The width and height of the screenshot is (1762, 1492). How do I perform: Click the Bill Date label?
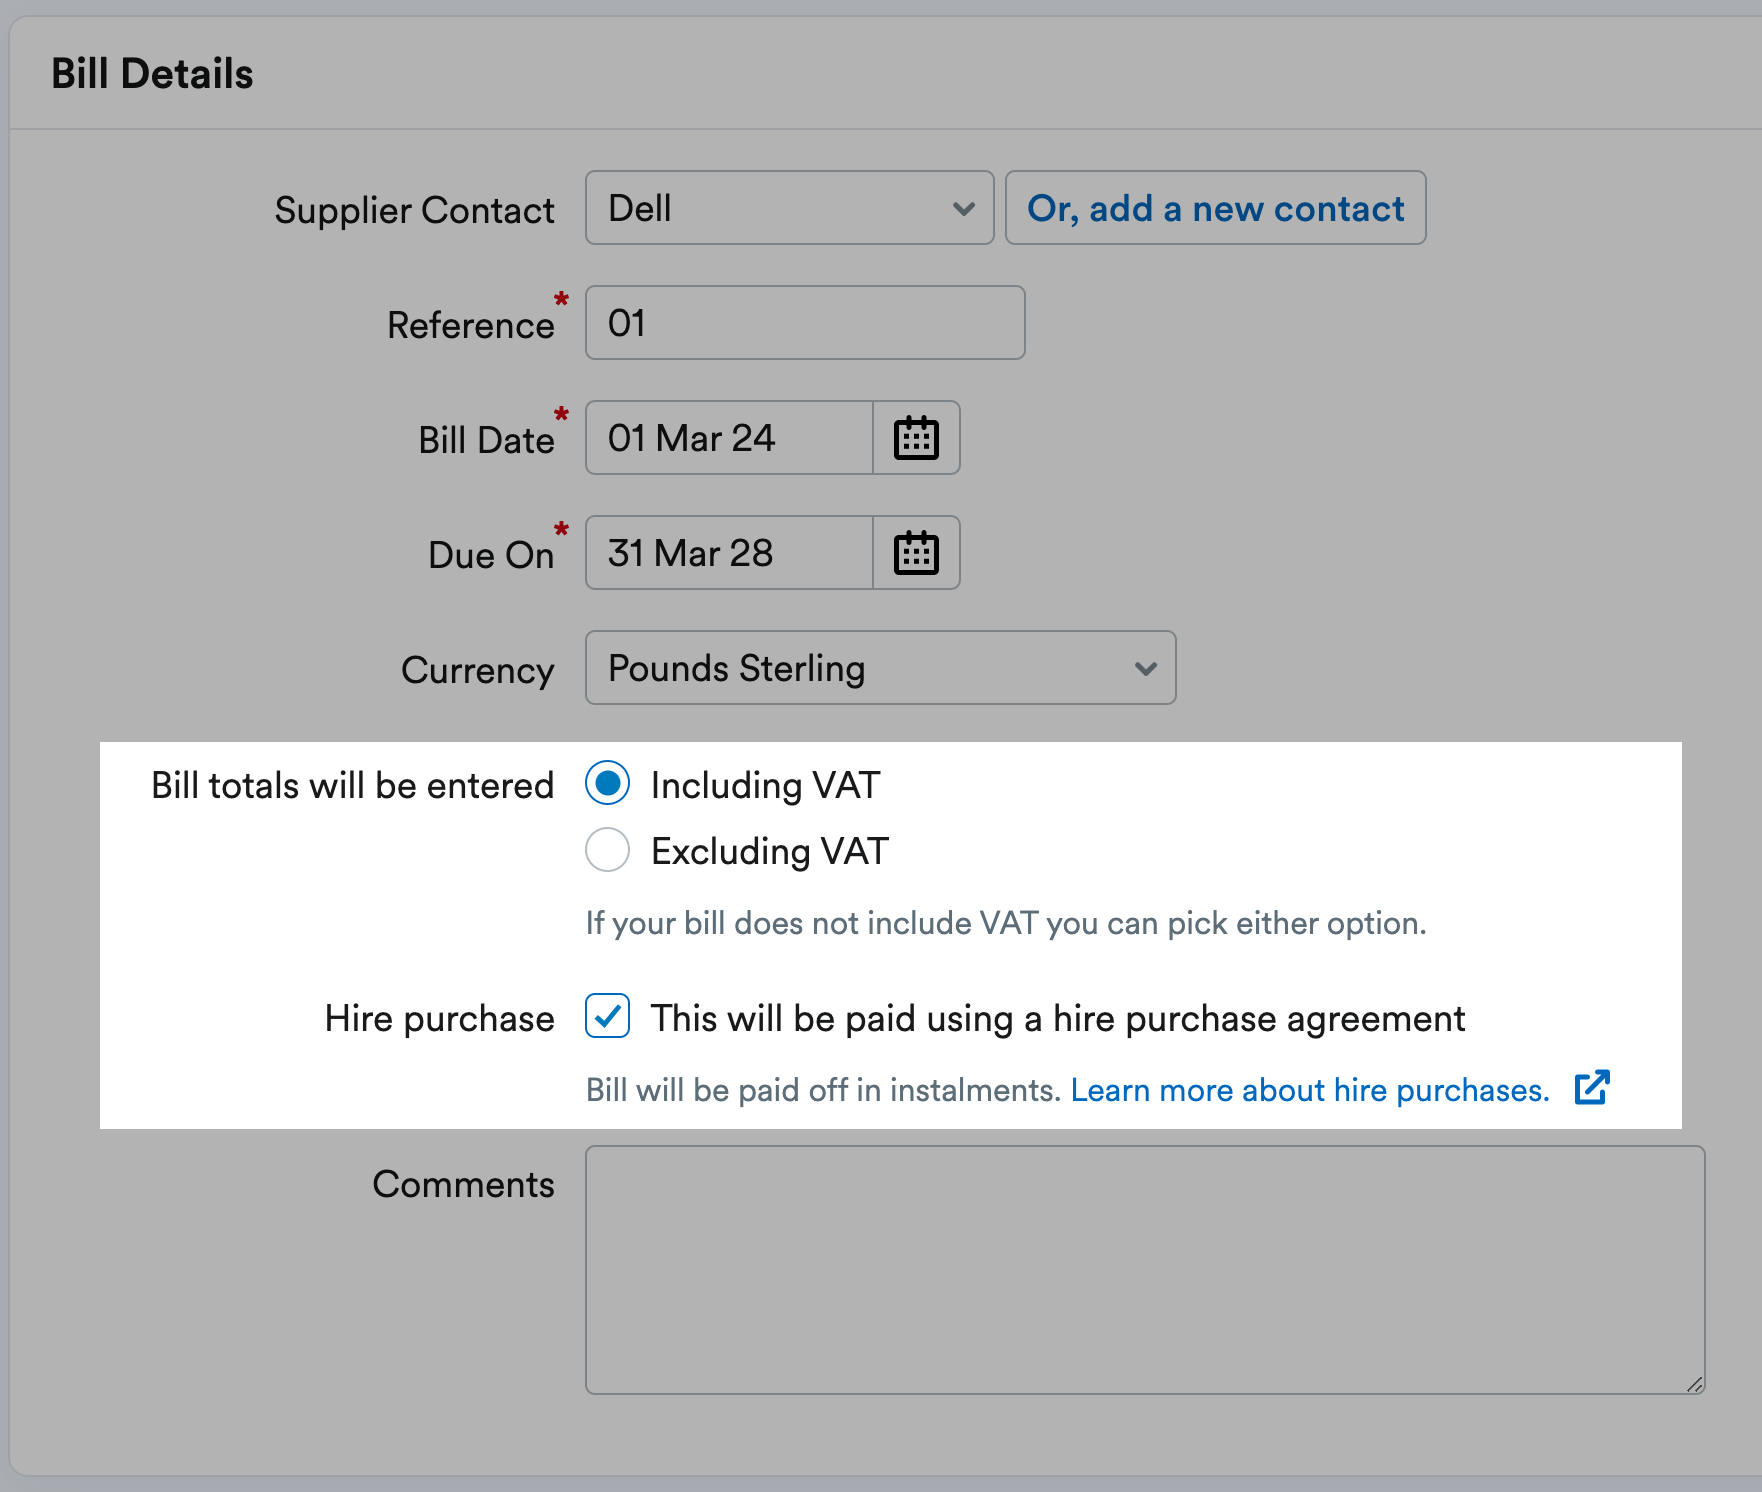pyautogui.click(x=486, y=440)
